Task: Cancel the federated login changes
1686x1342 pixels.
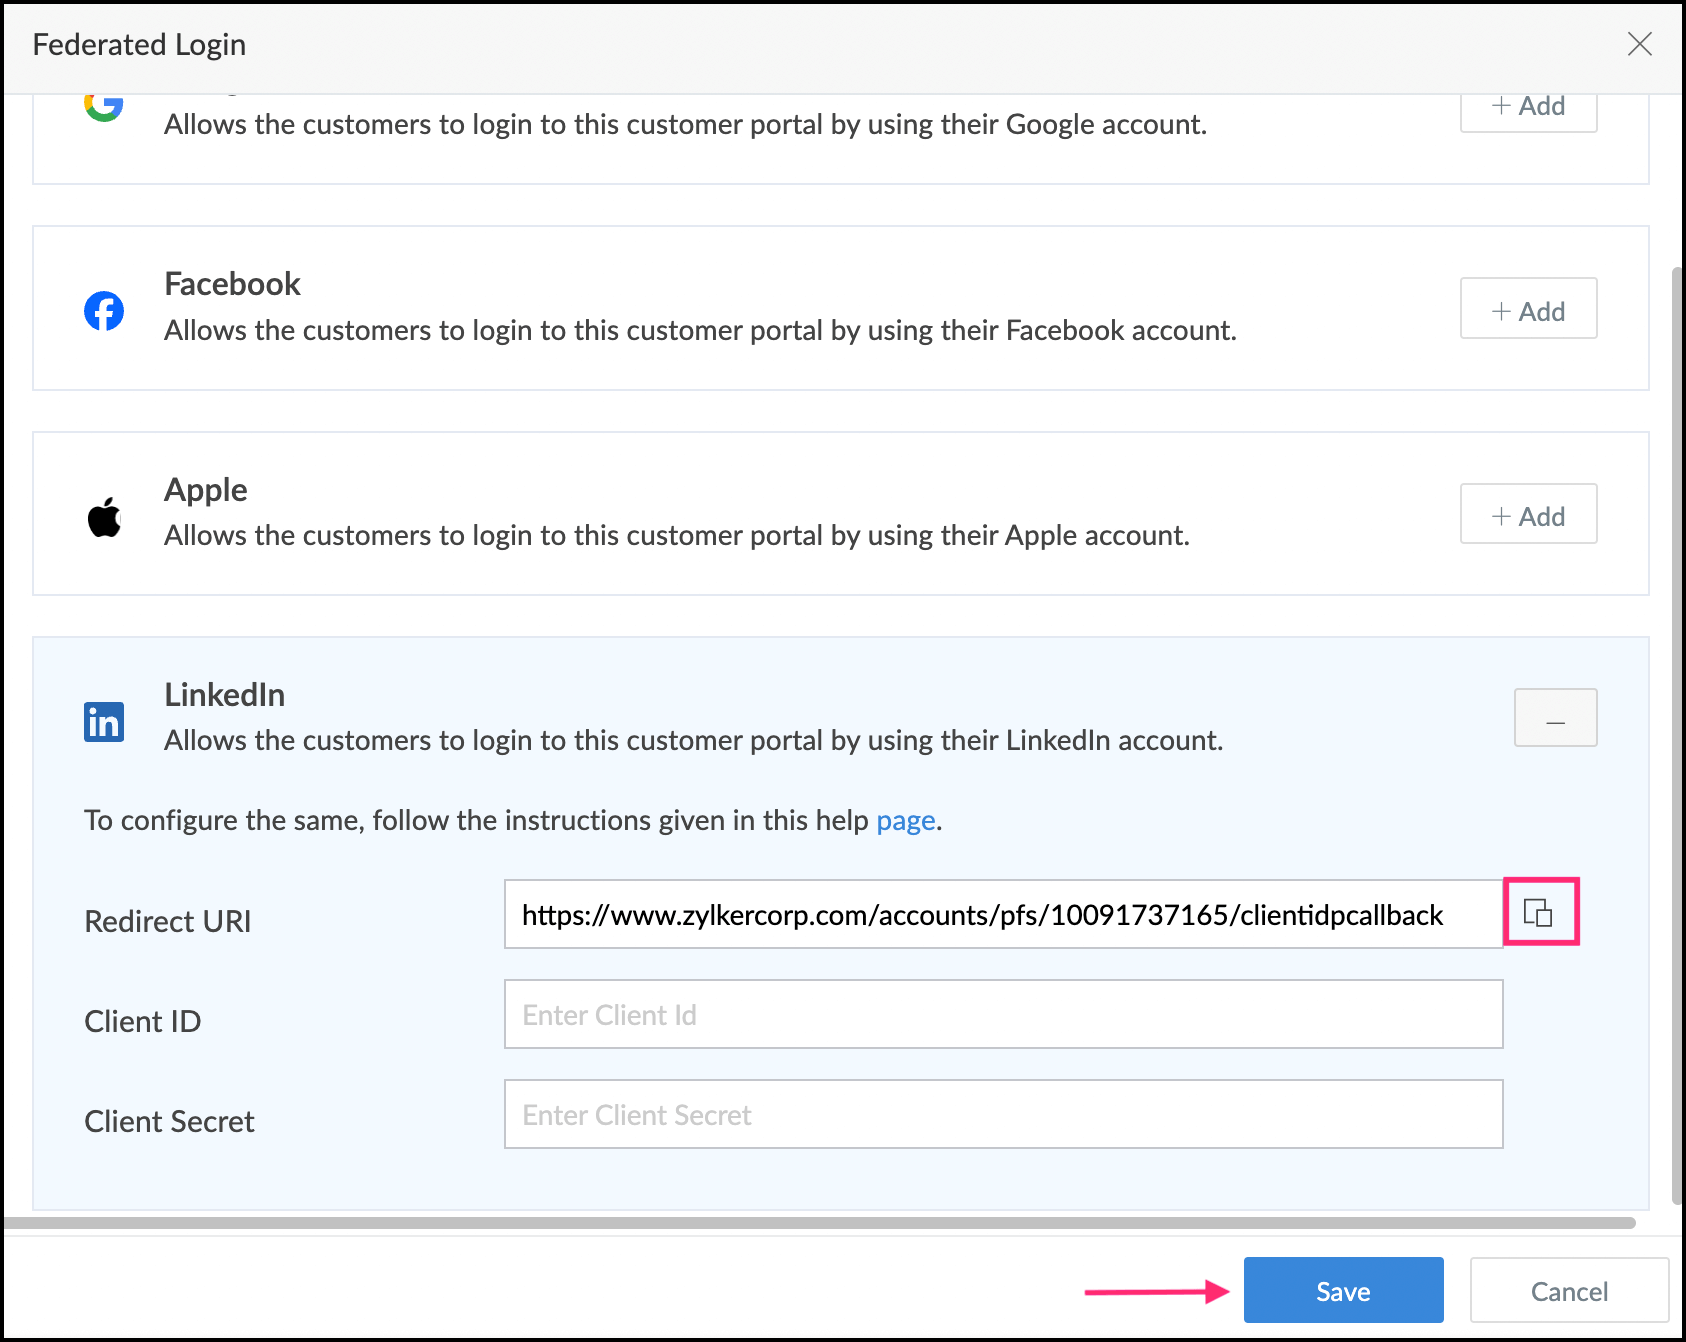Action: coord(1568,1291)
